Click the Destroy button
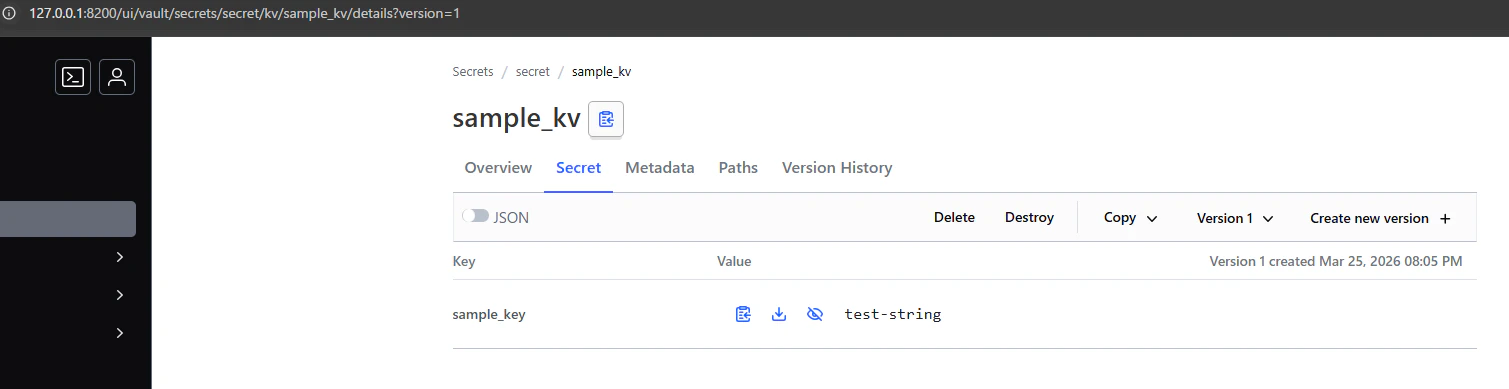The width and height of the screenshot is (1509, 389). point(1029,217)
